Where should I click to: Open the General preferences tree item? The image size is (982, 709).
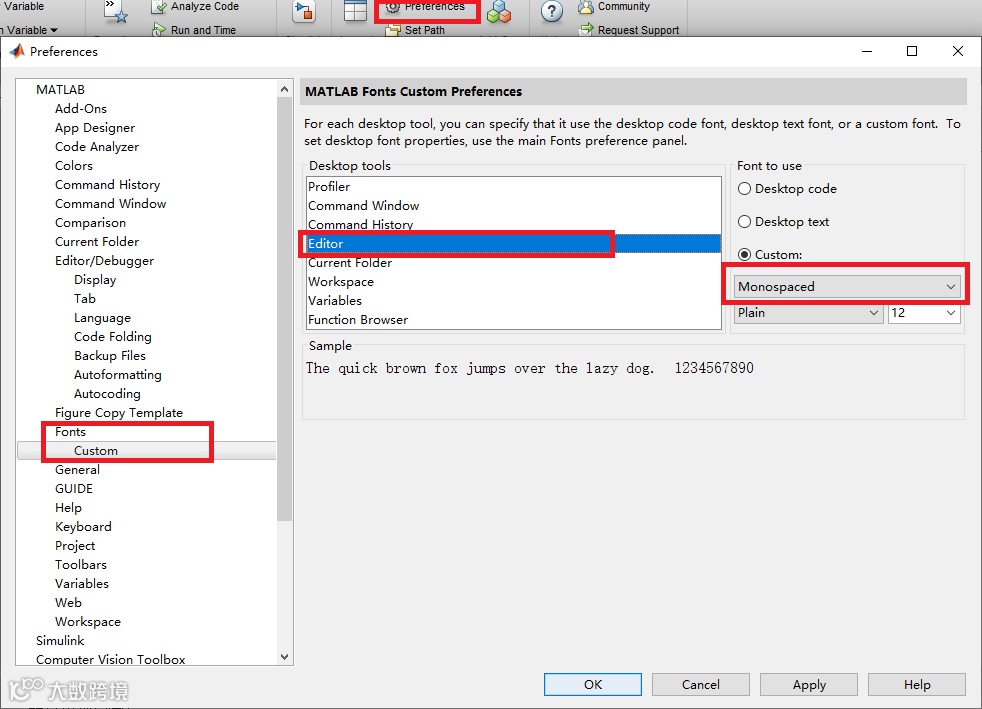(77, 470)
